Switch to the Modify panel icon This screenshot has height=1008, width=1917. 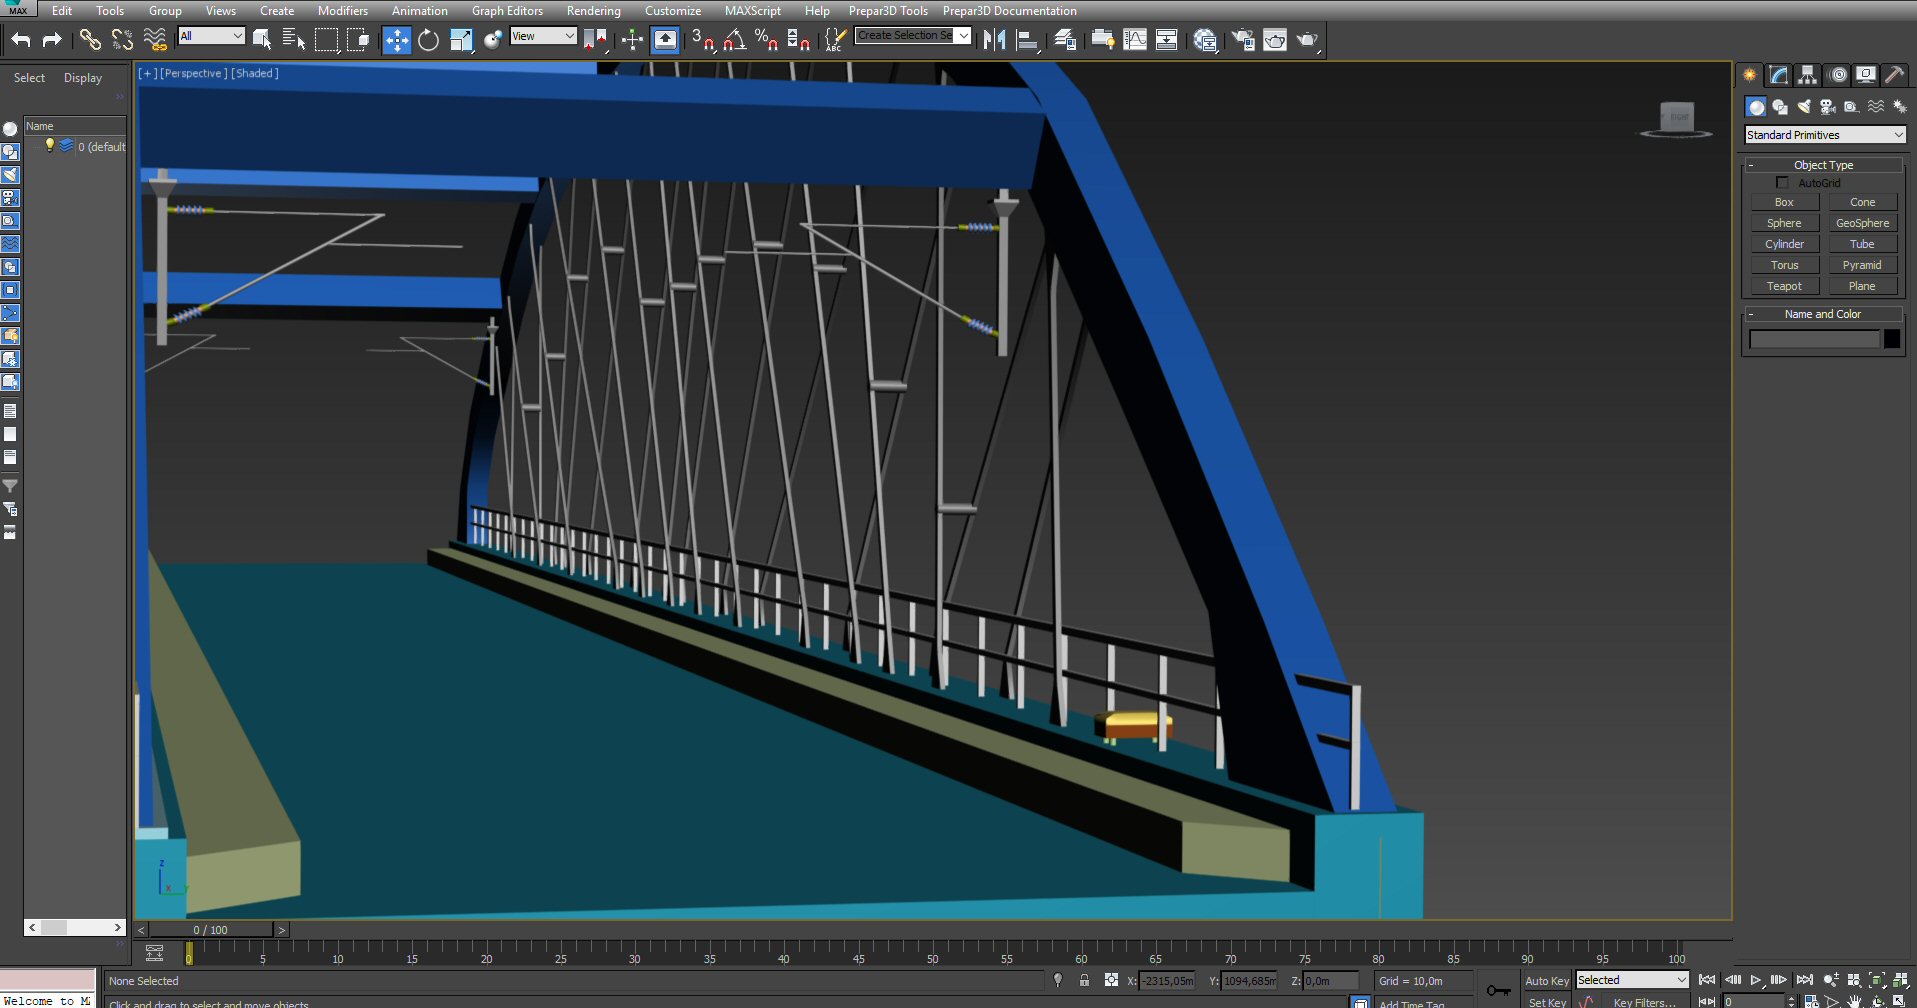tap(1778, 75)
